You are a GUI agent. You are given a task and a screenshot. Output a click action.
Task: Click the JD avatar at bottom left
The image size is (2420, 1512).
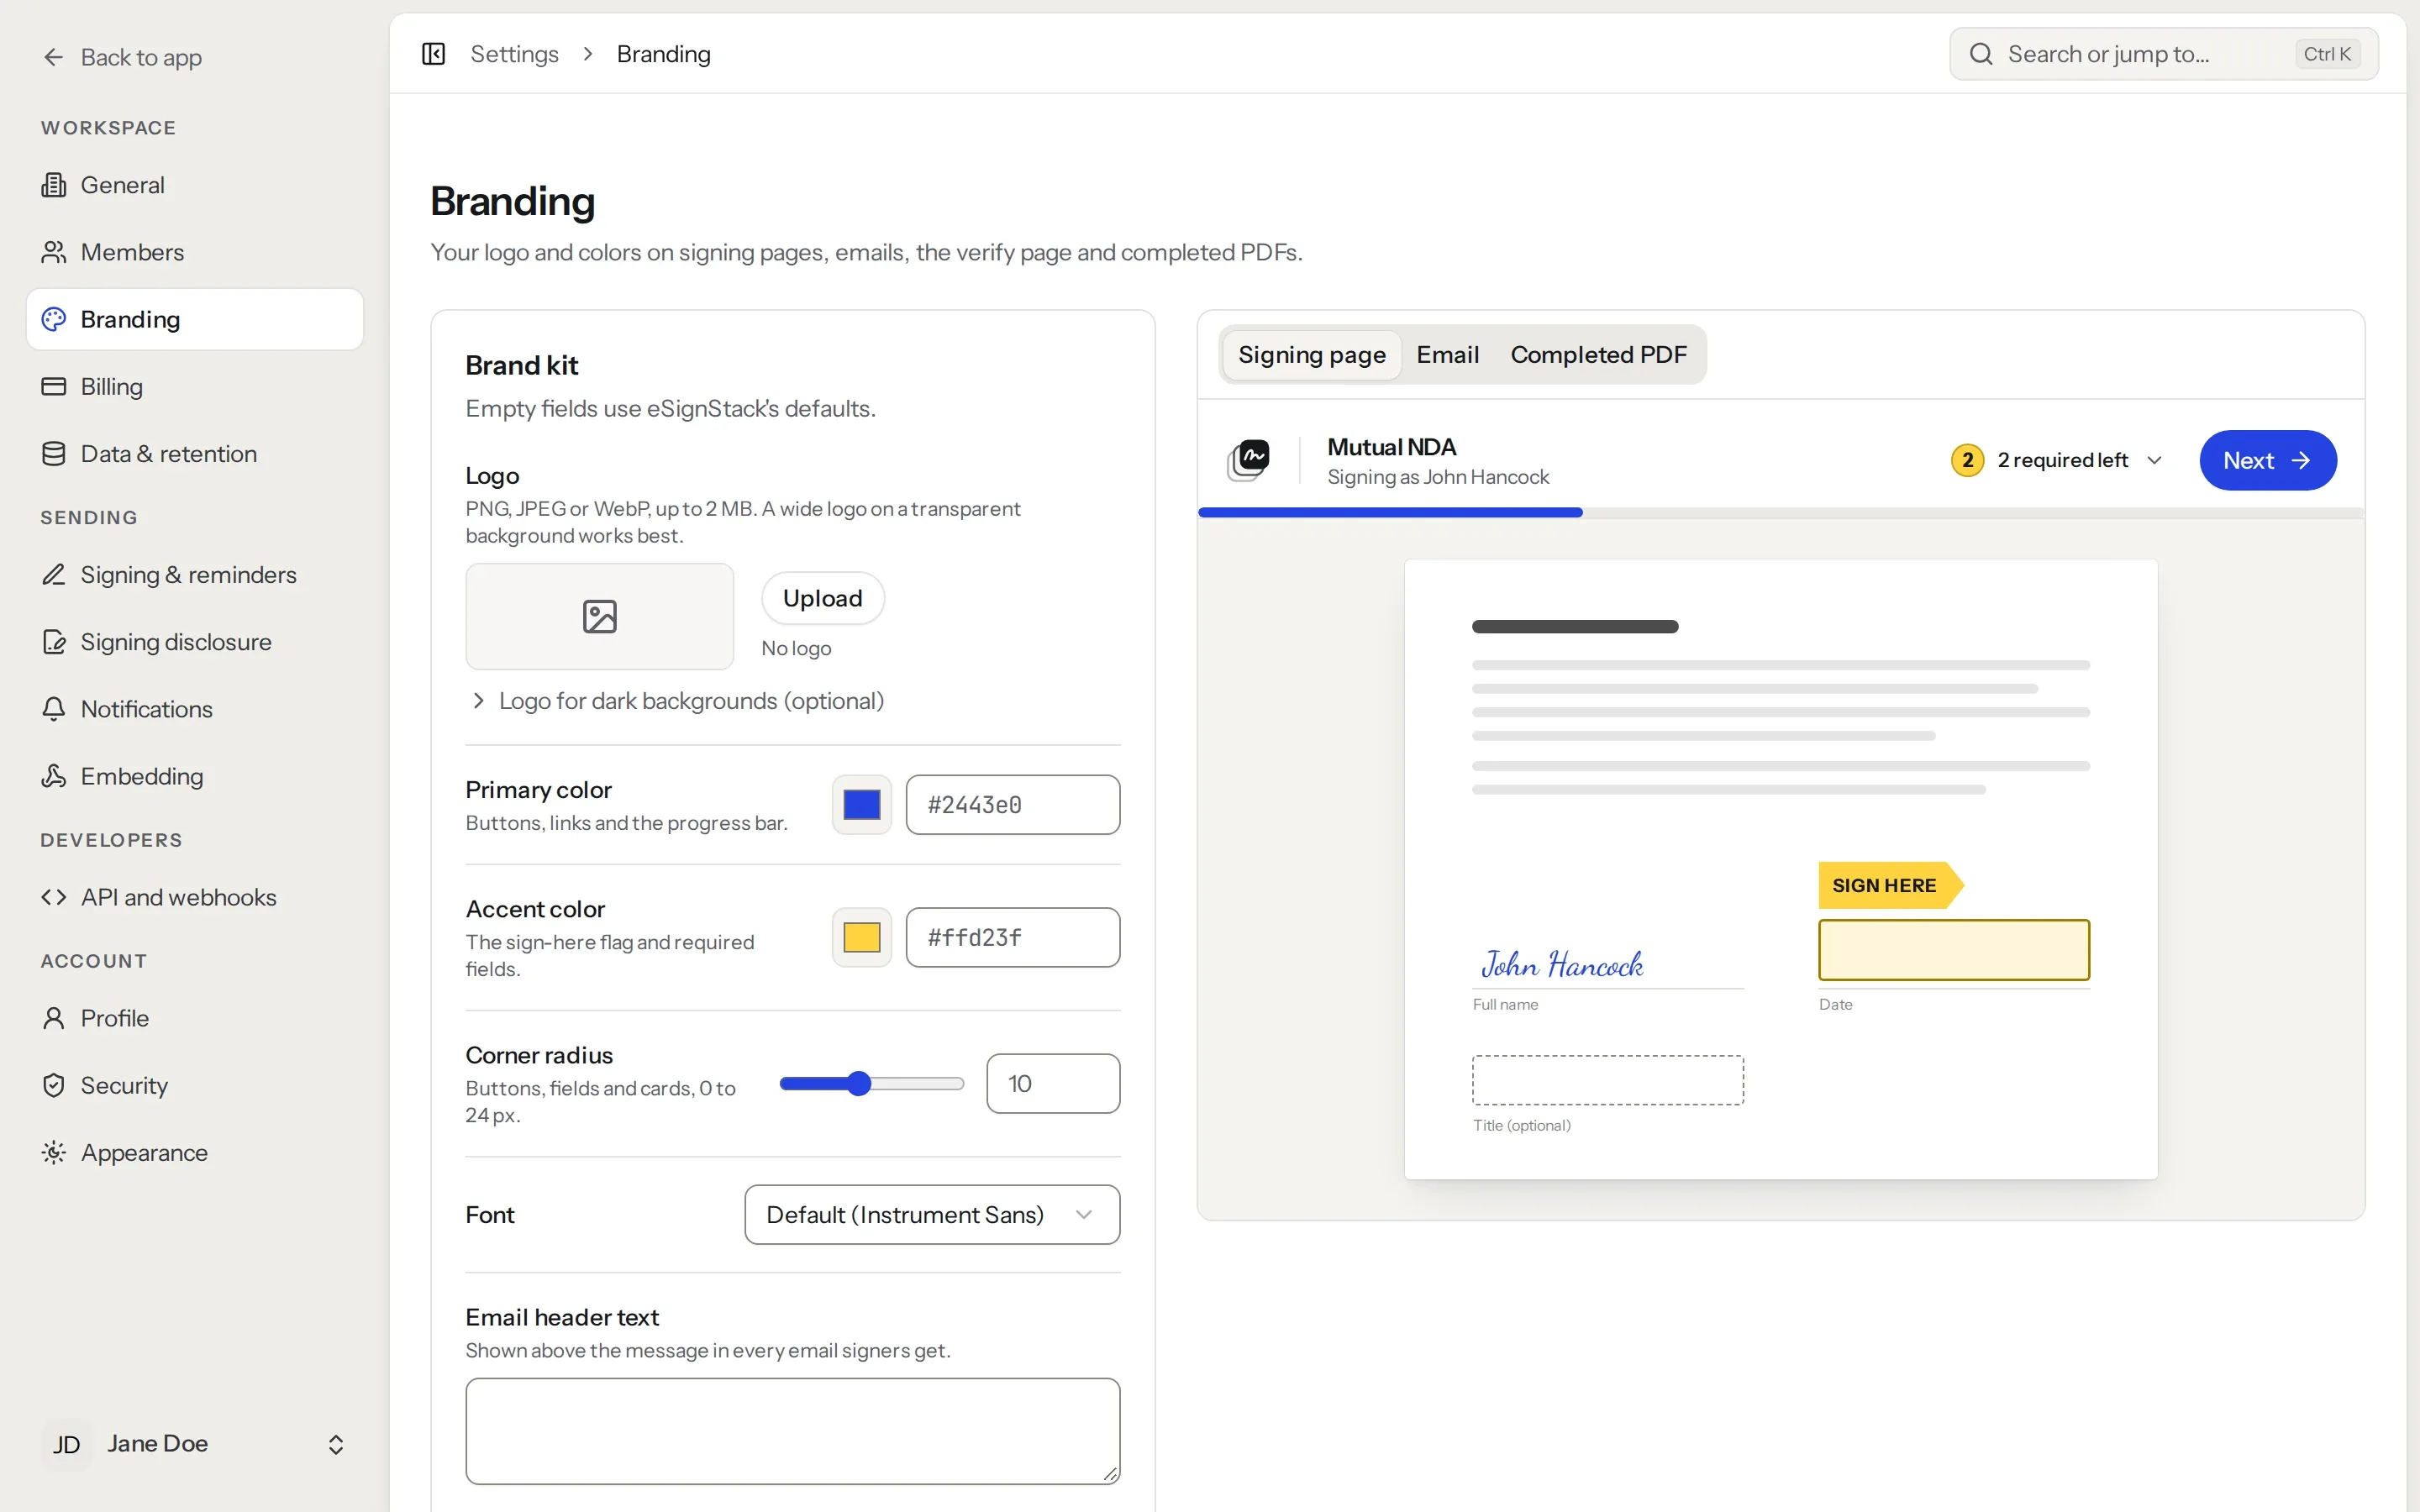[x=67, y=1444]
